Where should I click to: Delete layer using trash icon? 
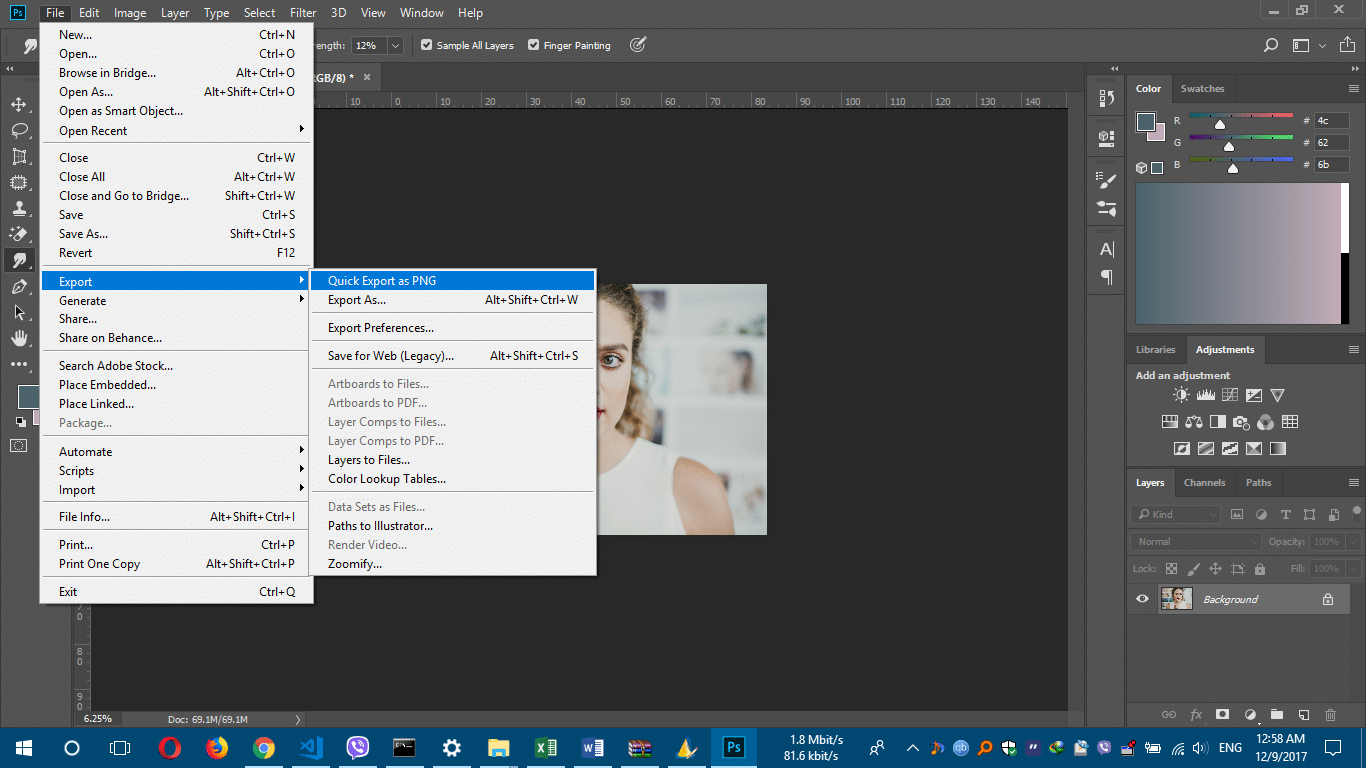[1330, 715]
